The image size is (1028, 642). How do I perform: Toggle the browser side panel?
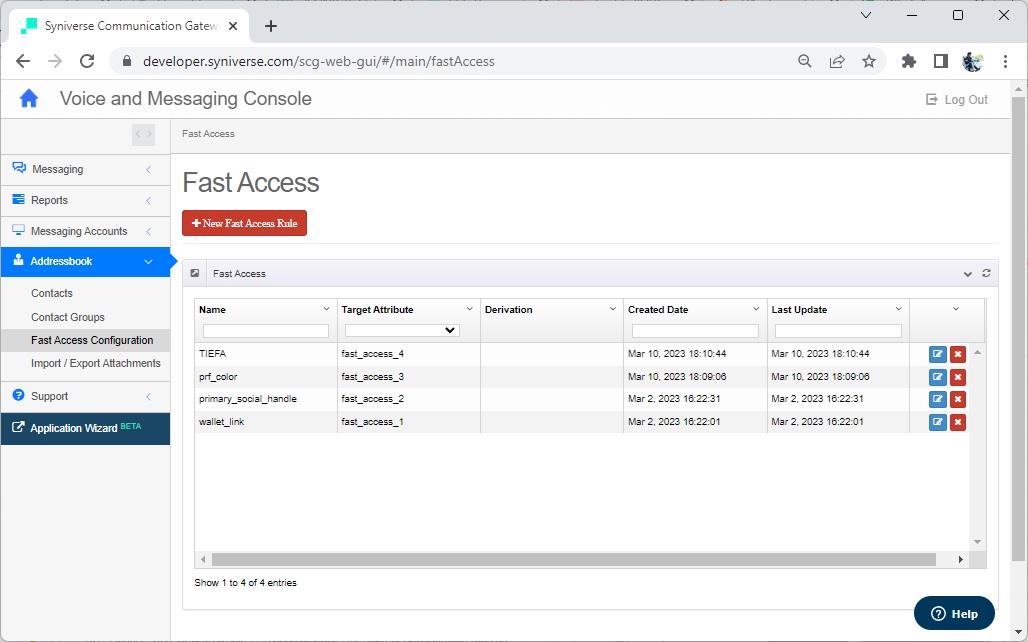[x=941, y=61]
